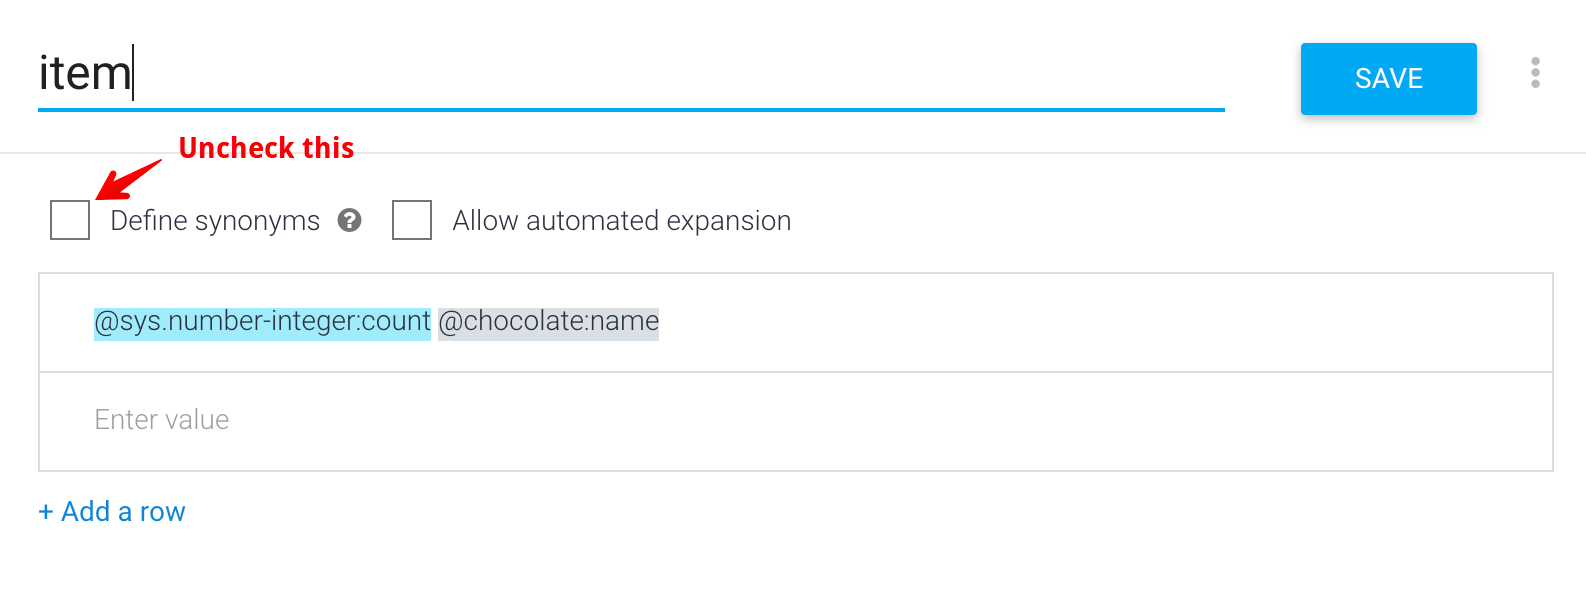Click the "Allow automated expansion" label text
The width and height of the screenshot is (1586, 610).
tap(621, 221)
